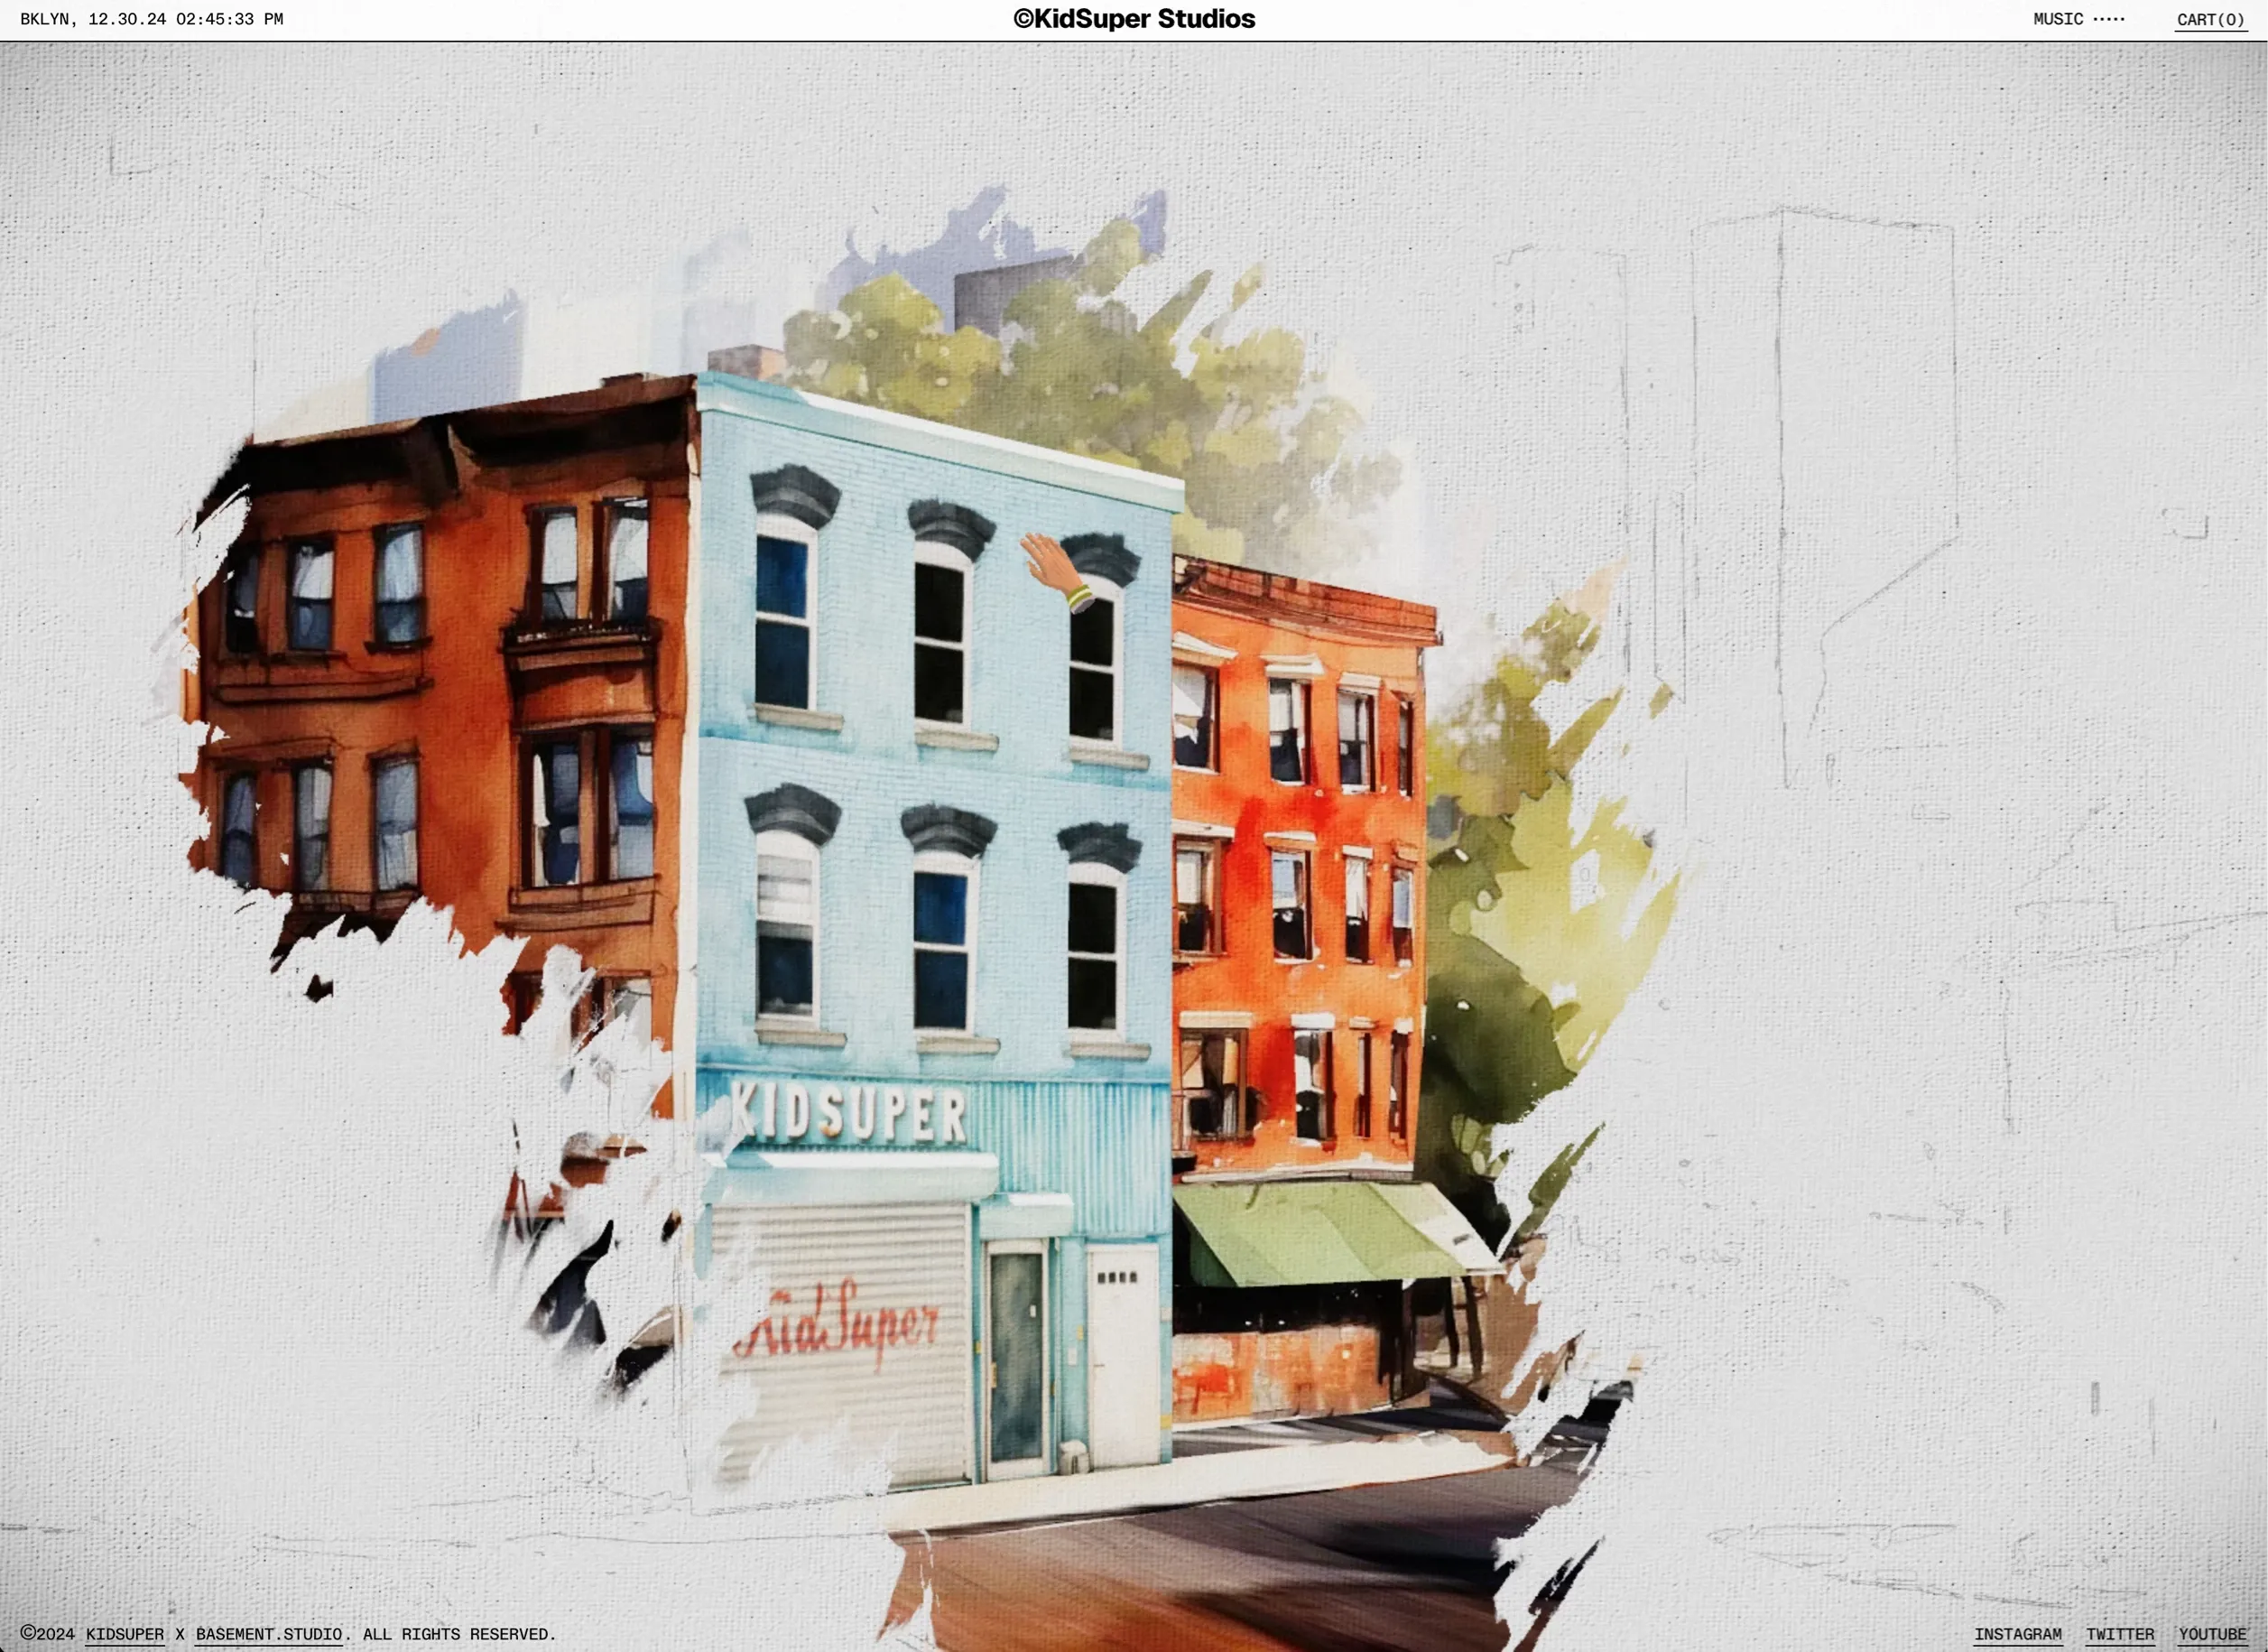Screen dimensions: 2268x1652
Task: Click the ©KidSuper Studios logo
Action: 1134,19
